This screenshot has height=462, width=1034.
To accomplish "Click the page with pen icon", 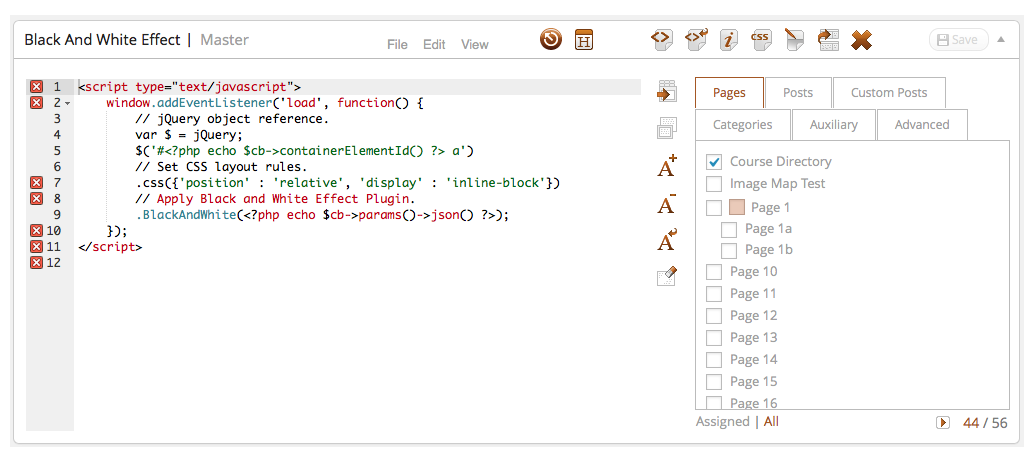I will 795,40.
